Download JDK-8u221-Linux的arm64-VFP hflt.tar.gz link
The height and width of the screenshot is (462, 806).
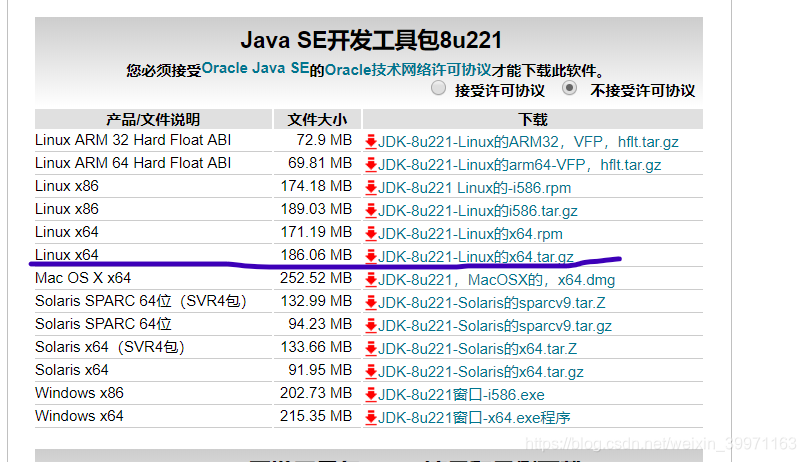(x=520, y=165)
